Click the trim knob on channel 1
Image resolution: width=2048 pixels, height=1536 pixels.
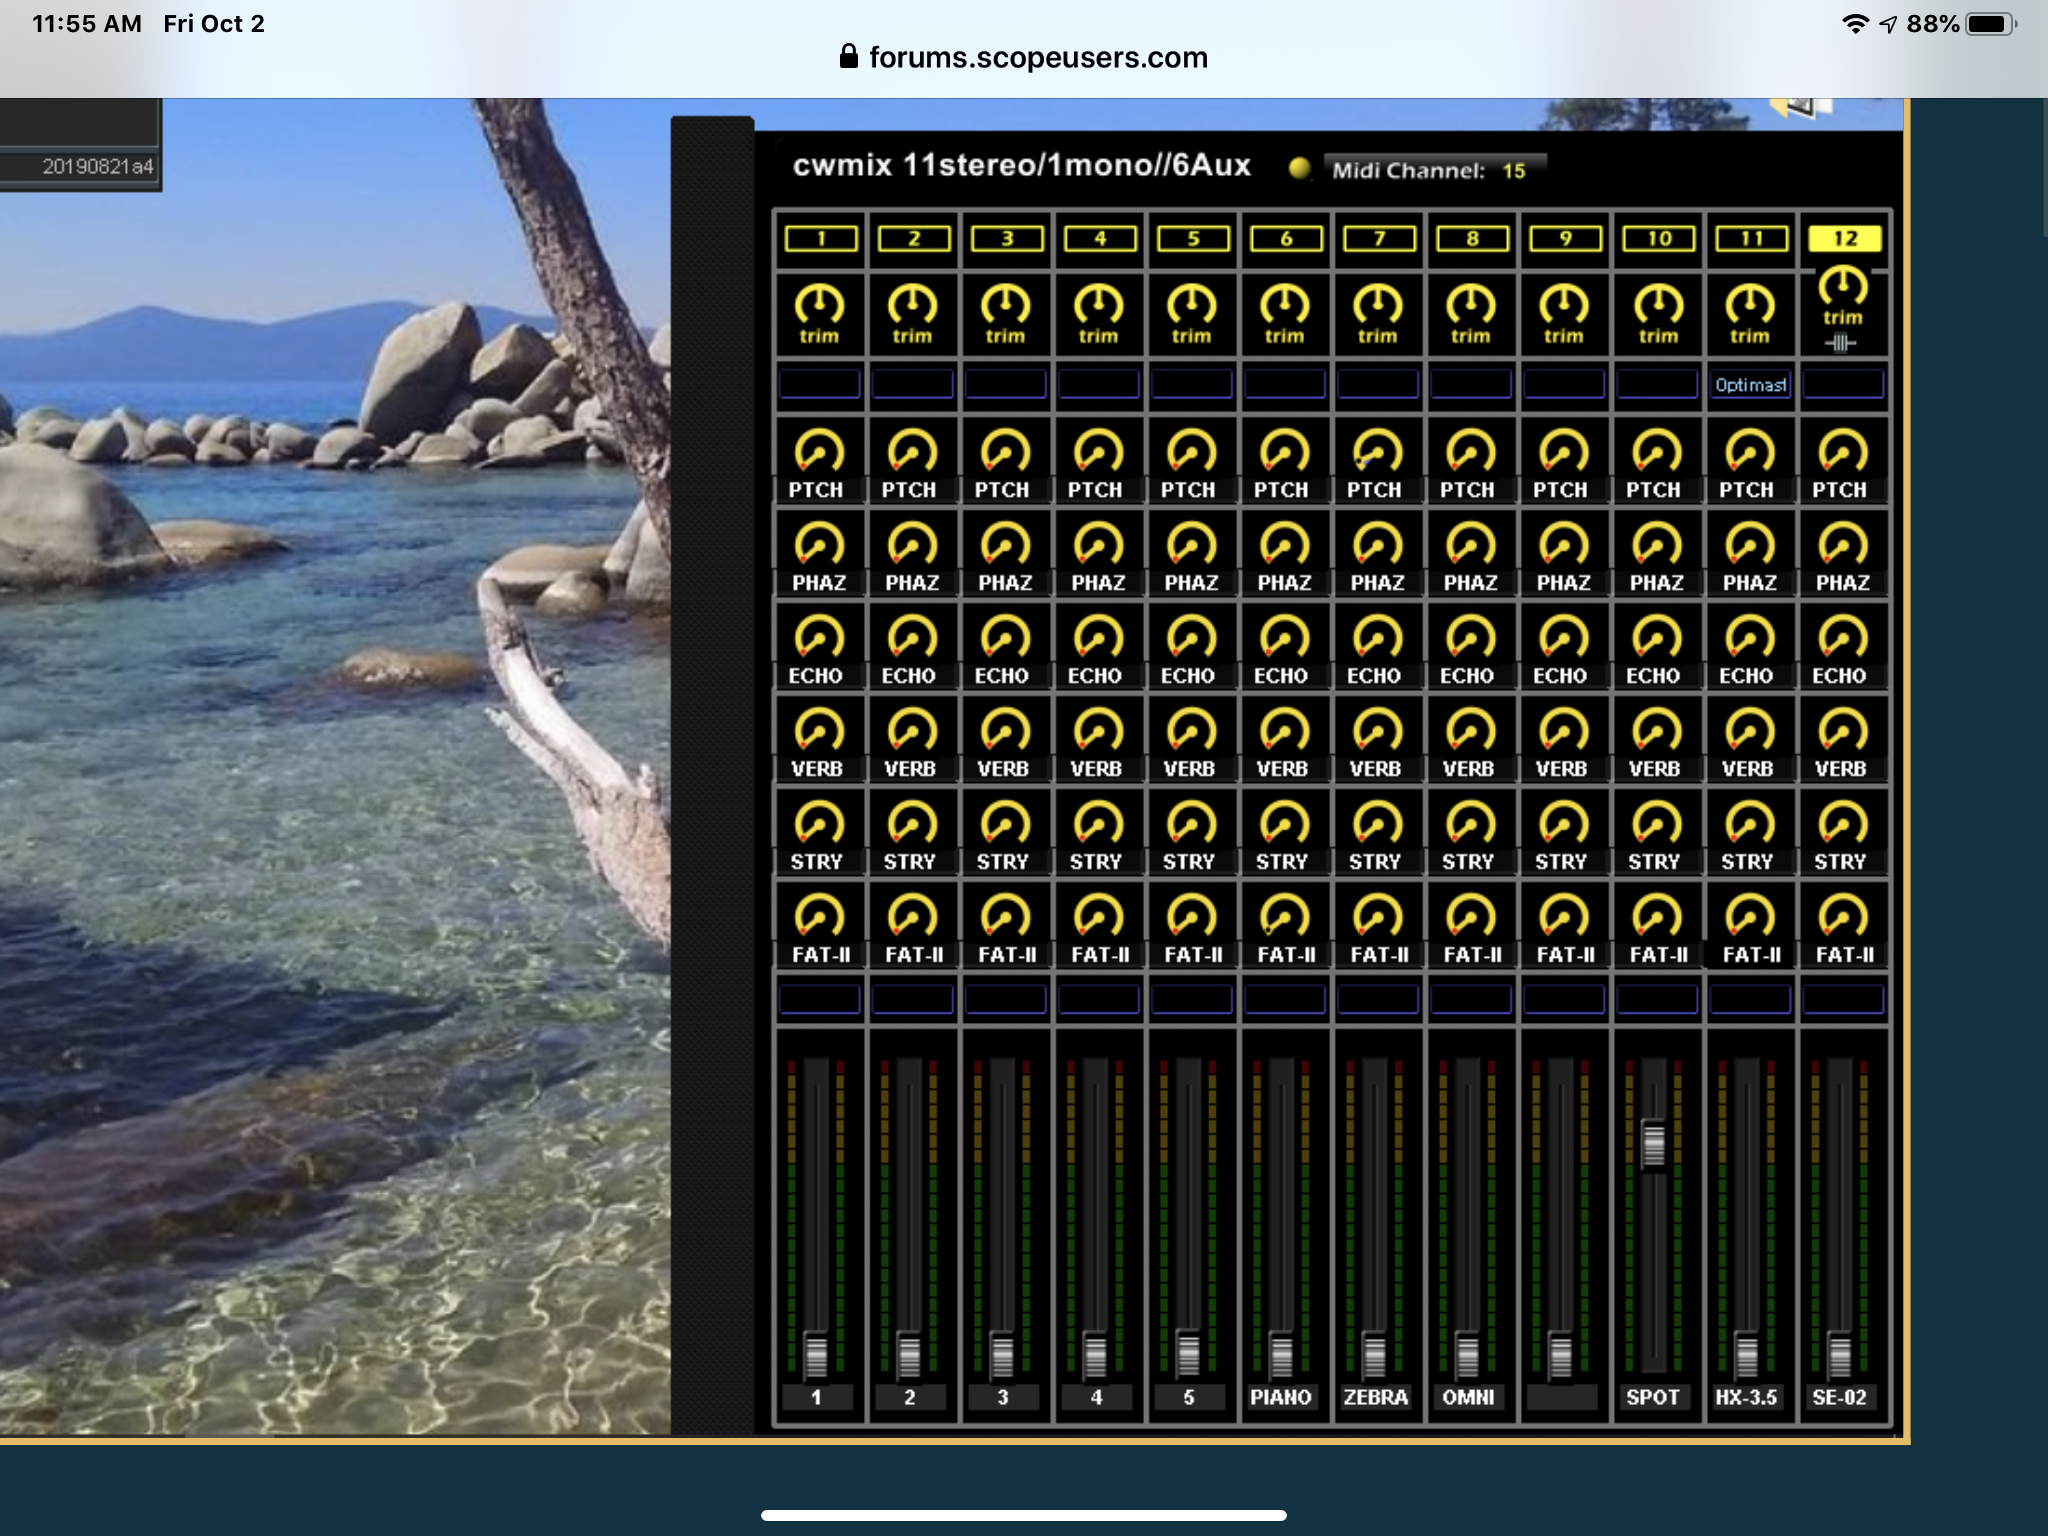pyautogui.click(x=819, y=304)
